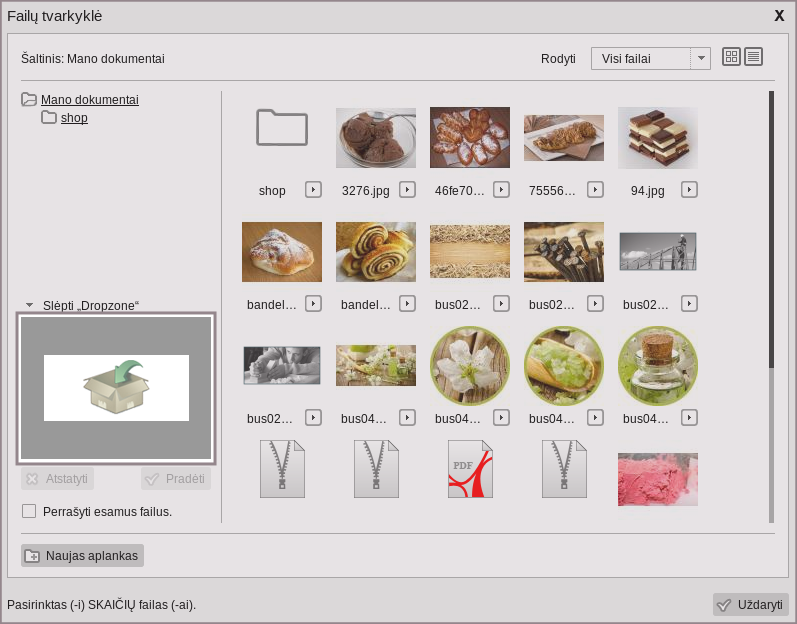Screen dimensions: 797x624
Task: Click the PDF file icon
Action: pyautogui.click(x=470, y=469)
